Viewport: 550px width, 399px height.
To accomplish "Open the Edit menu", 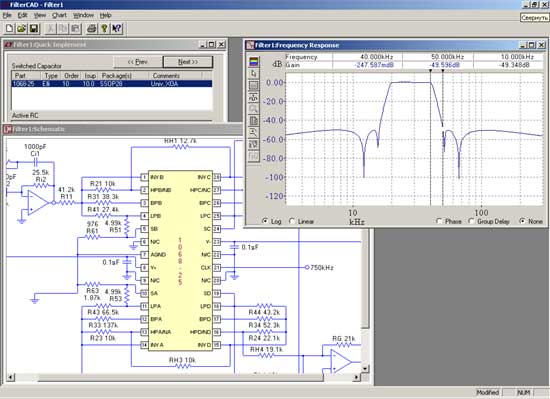I will [x=22, y=15].
